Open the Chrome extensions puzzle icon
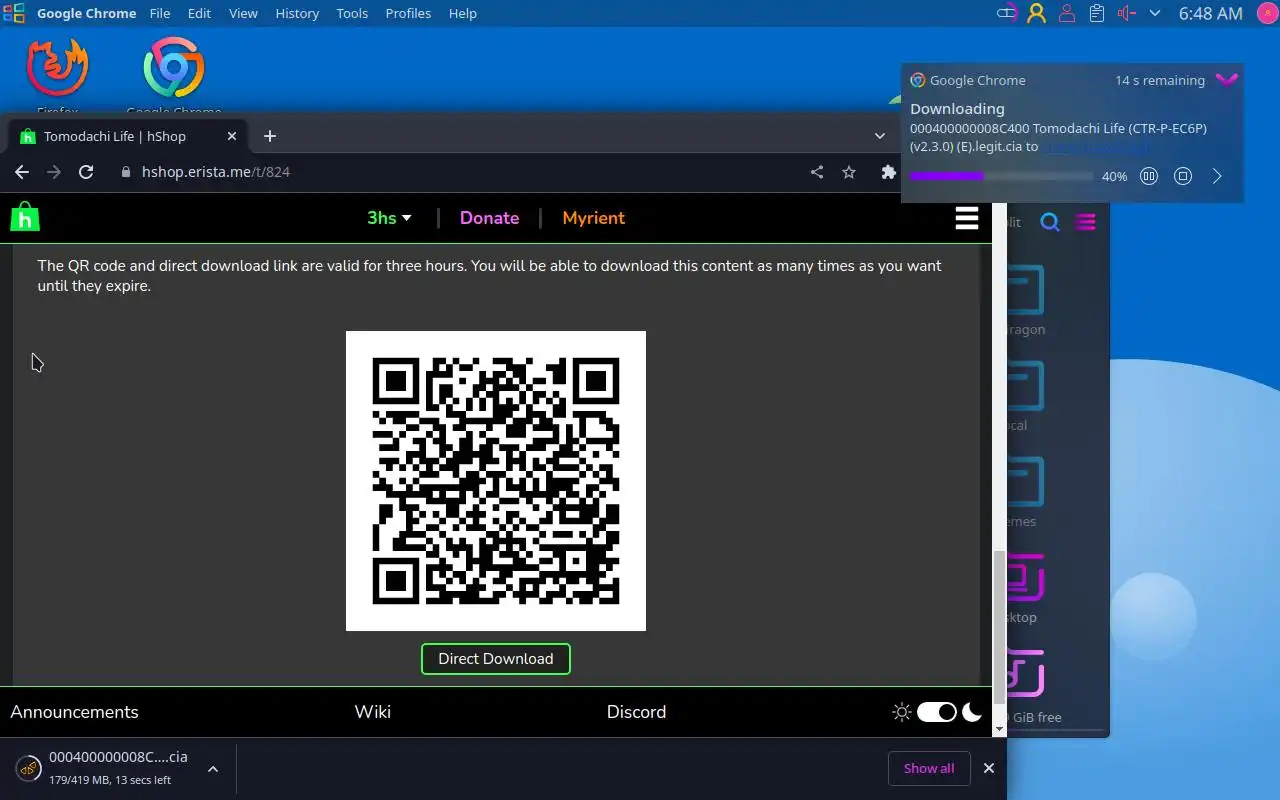1280x800 pixels. [888, 172]
